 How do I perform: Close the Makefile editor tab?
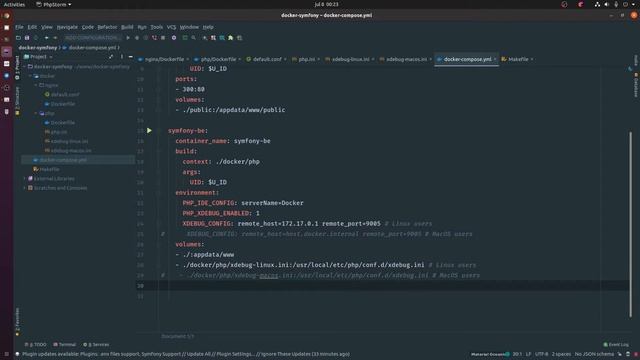(532, 59)
